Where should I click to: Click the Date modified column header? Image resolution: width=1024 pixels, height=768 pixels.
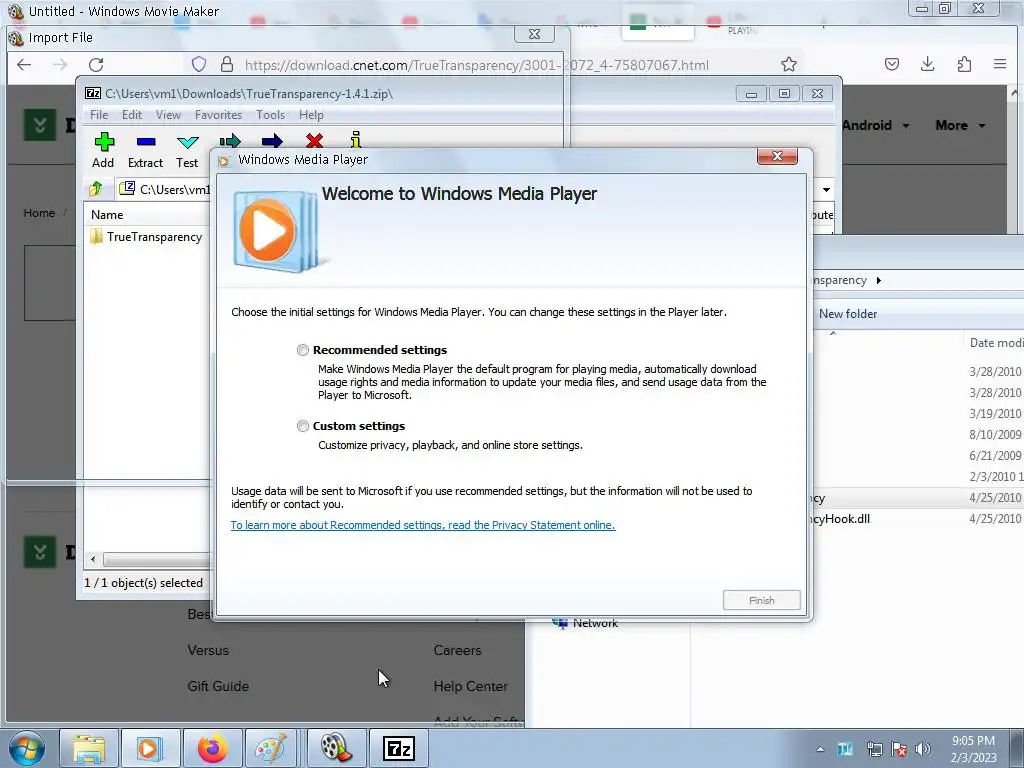[x=996, y=343]
